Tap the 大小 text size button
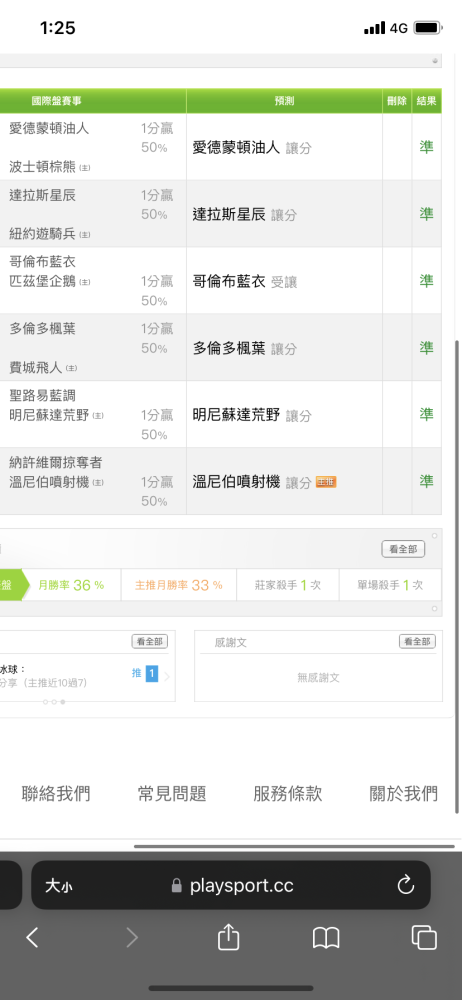462x1000 pixels. (58, 886)
